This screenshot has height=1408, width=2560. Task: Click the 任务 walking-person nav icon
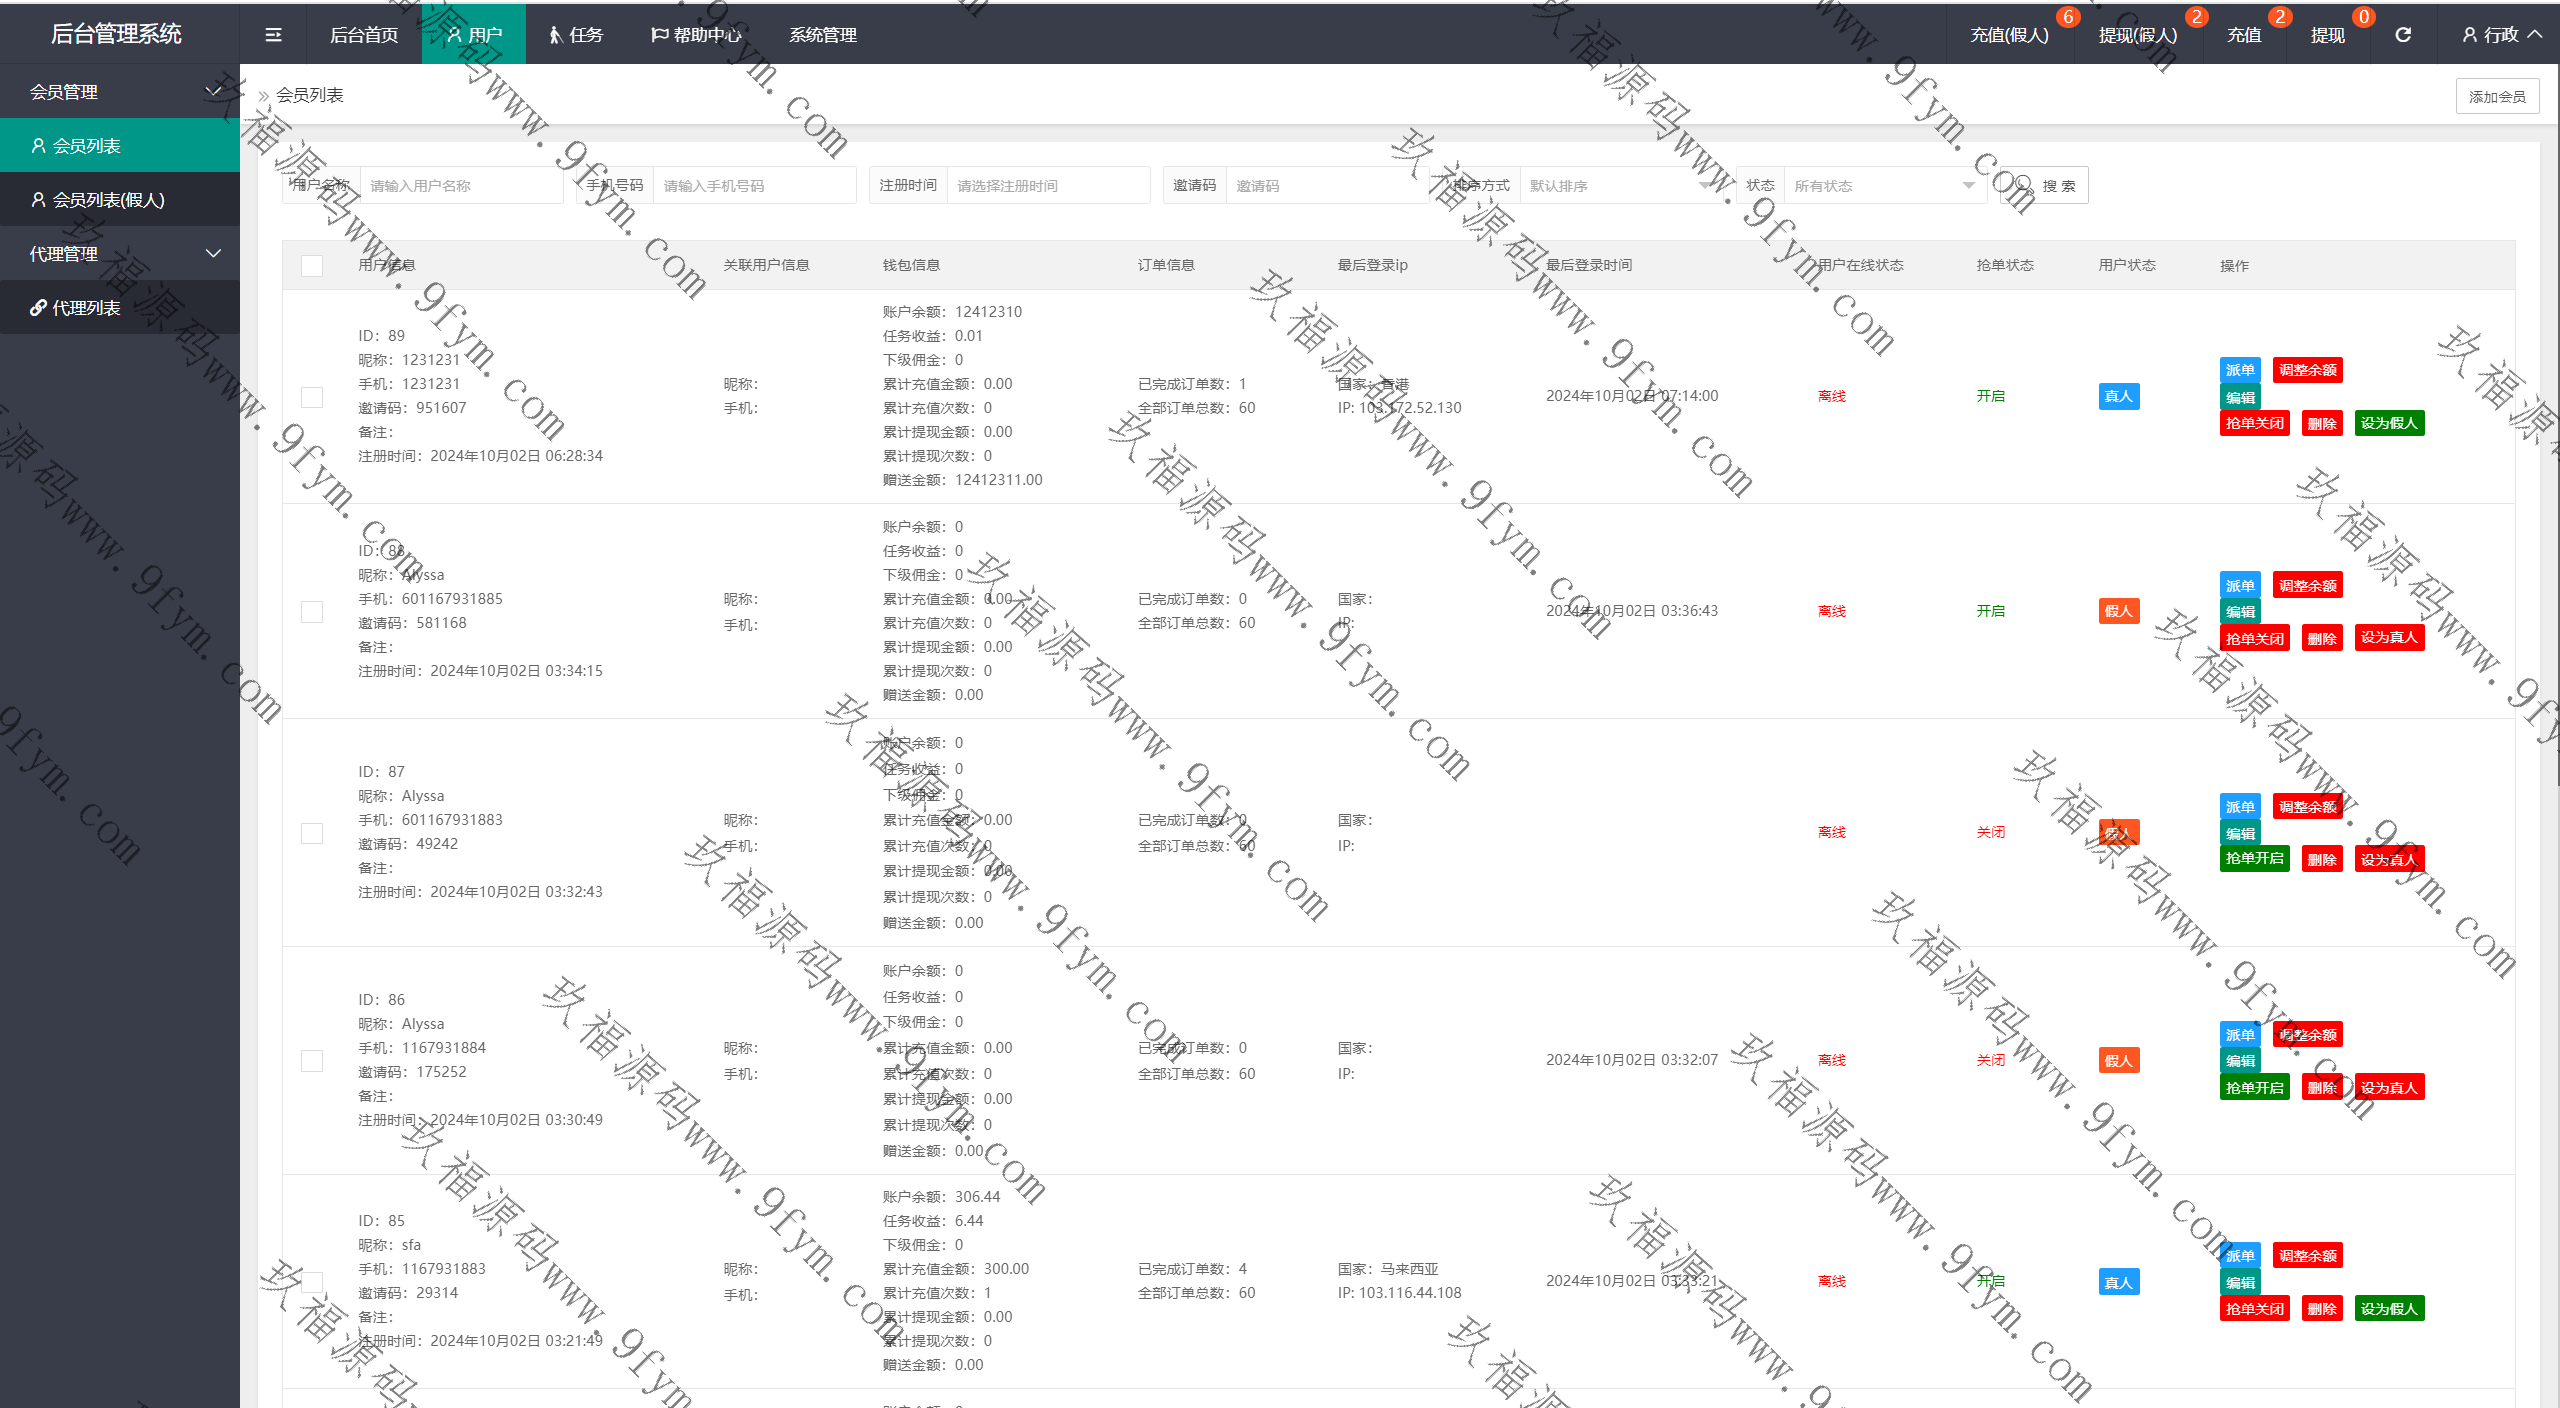point(555,35)
